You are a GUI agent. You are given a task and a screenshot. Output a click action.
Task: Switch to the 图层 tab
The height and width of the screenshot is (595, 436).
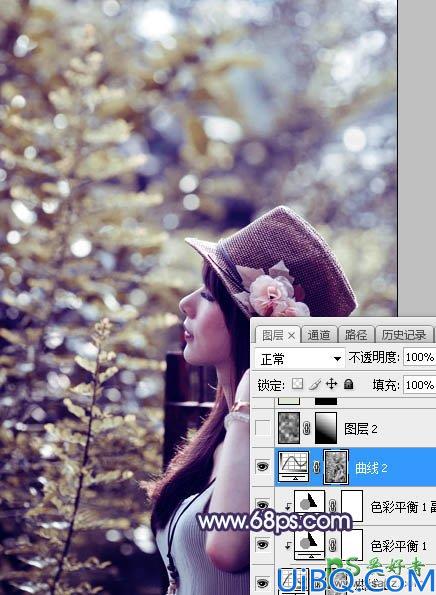(x=272, y=335)
